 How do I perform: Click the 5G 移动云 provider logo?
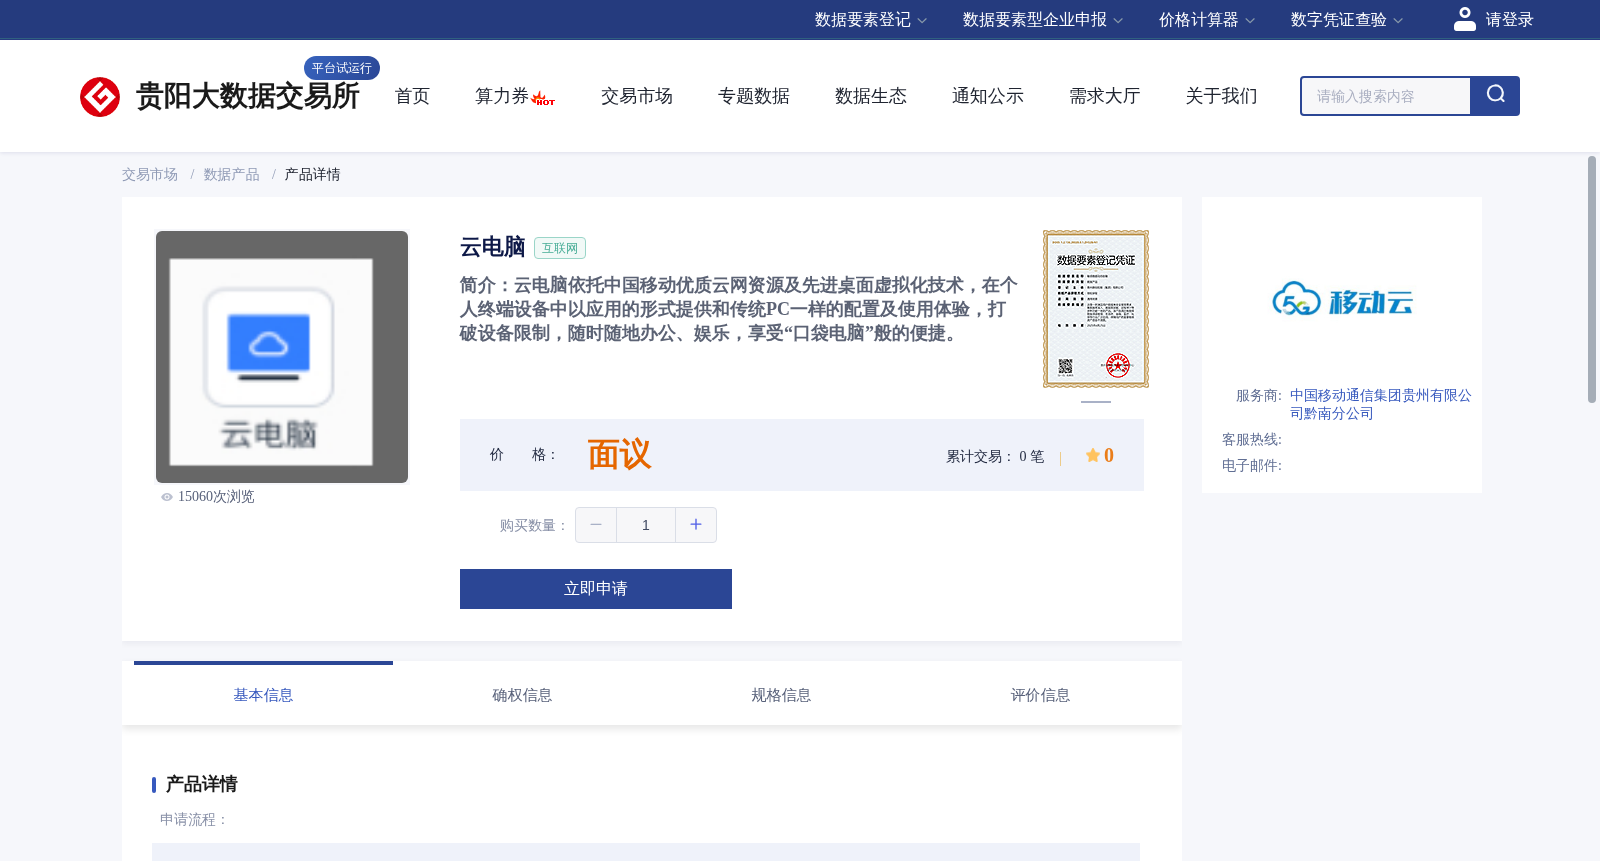point(1342,299)
